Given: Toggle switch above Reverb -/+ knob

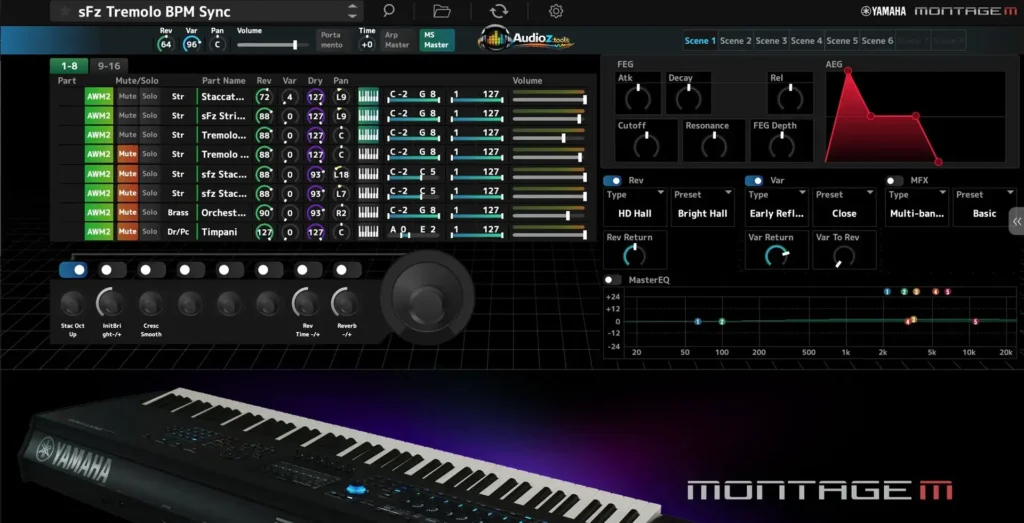Looking at the screenshot, I should tap(347, 270).
